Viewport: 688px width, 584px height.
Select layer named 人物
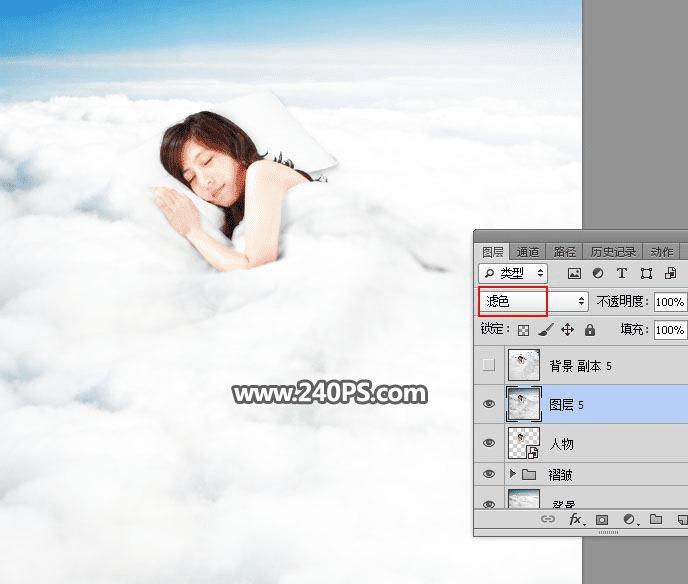[x=561, y=444]
